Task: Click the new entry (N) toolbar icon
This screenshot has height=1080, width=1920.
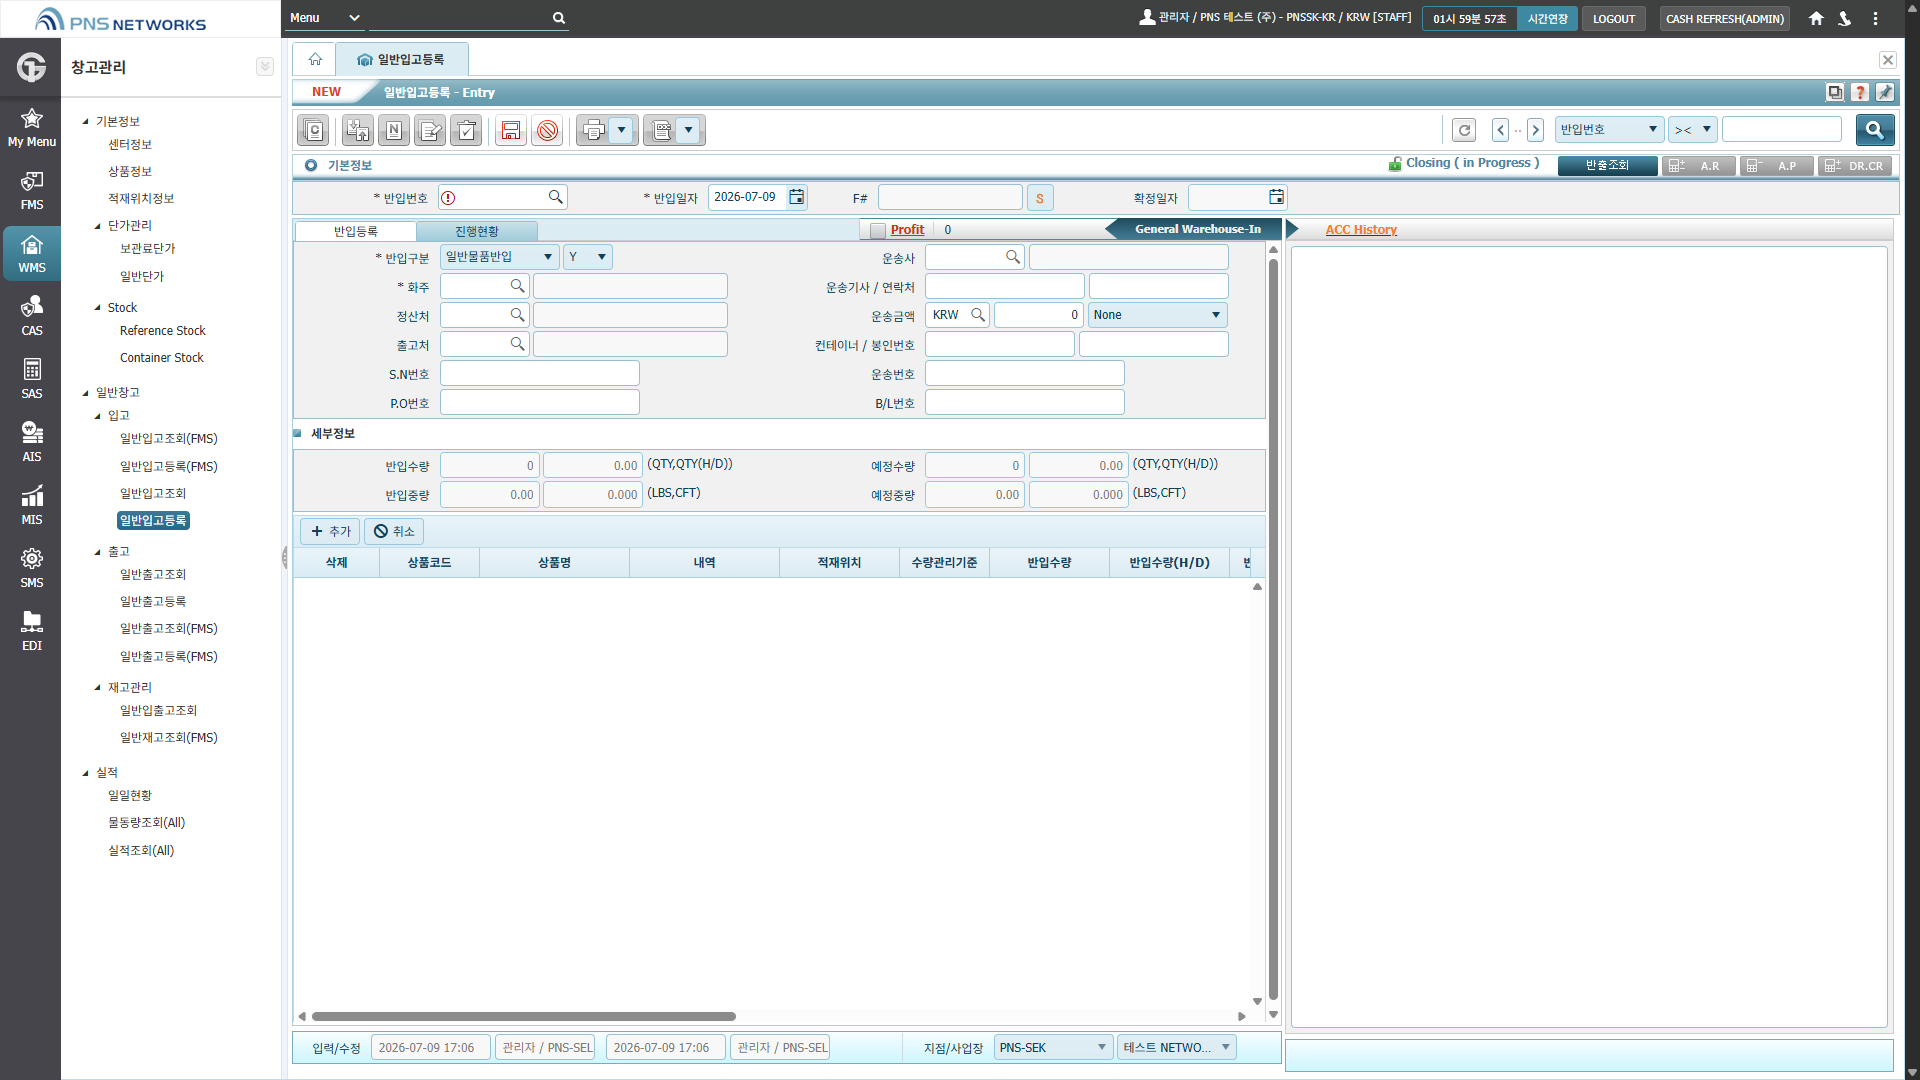Action: pos(394,131)
